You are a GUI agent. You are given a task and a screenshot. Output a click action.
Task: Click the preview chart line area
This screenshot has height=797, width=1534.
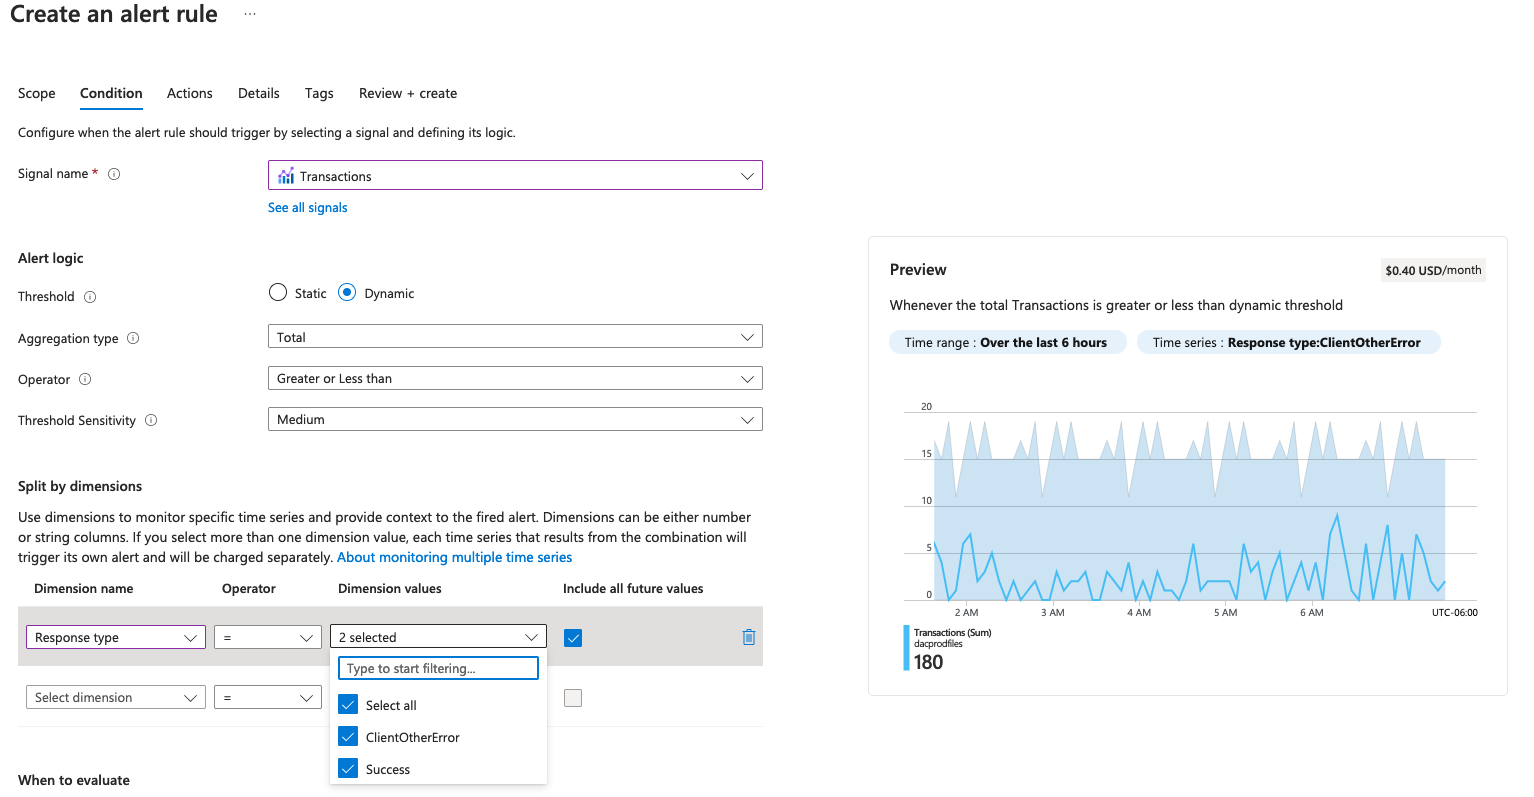click(1190, 505)
